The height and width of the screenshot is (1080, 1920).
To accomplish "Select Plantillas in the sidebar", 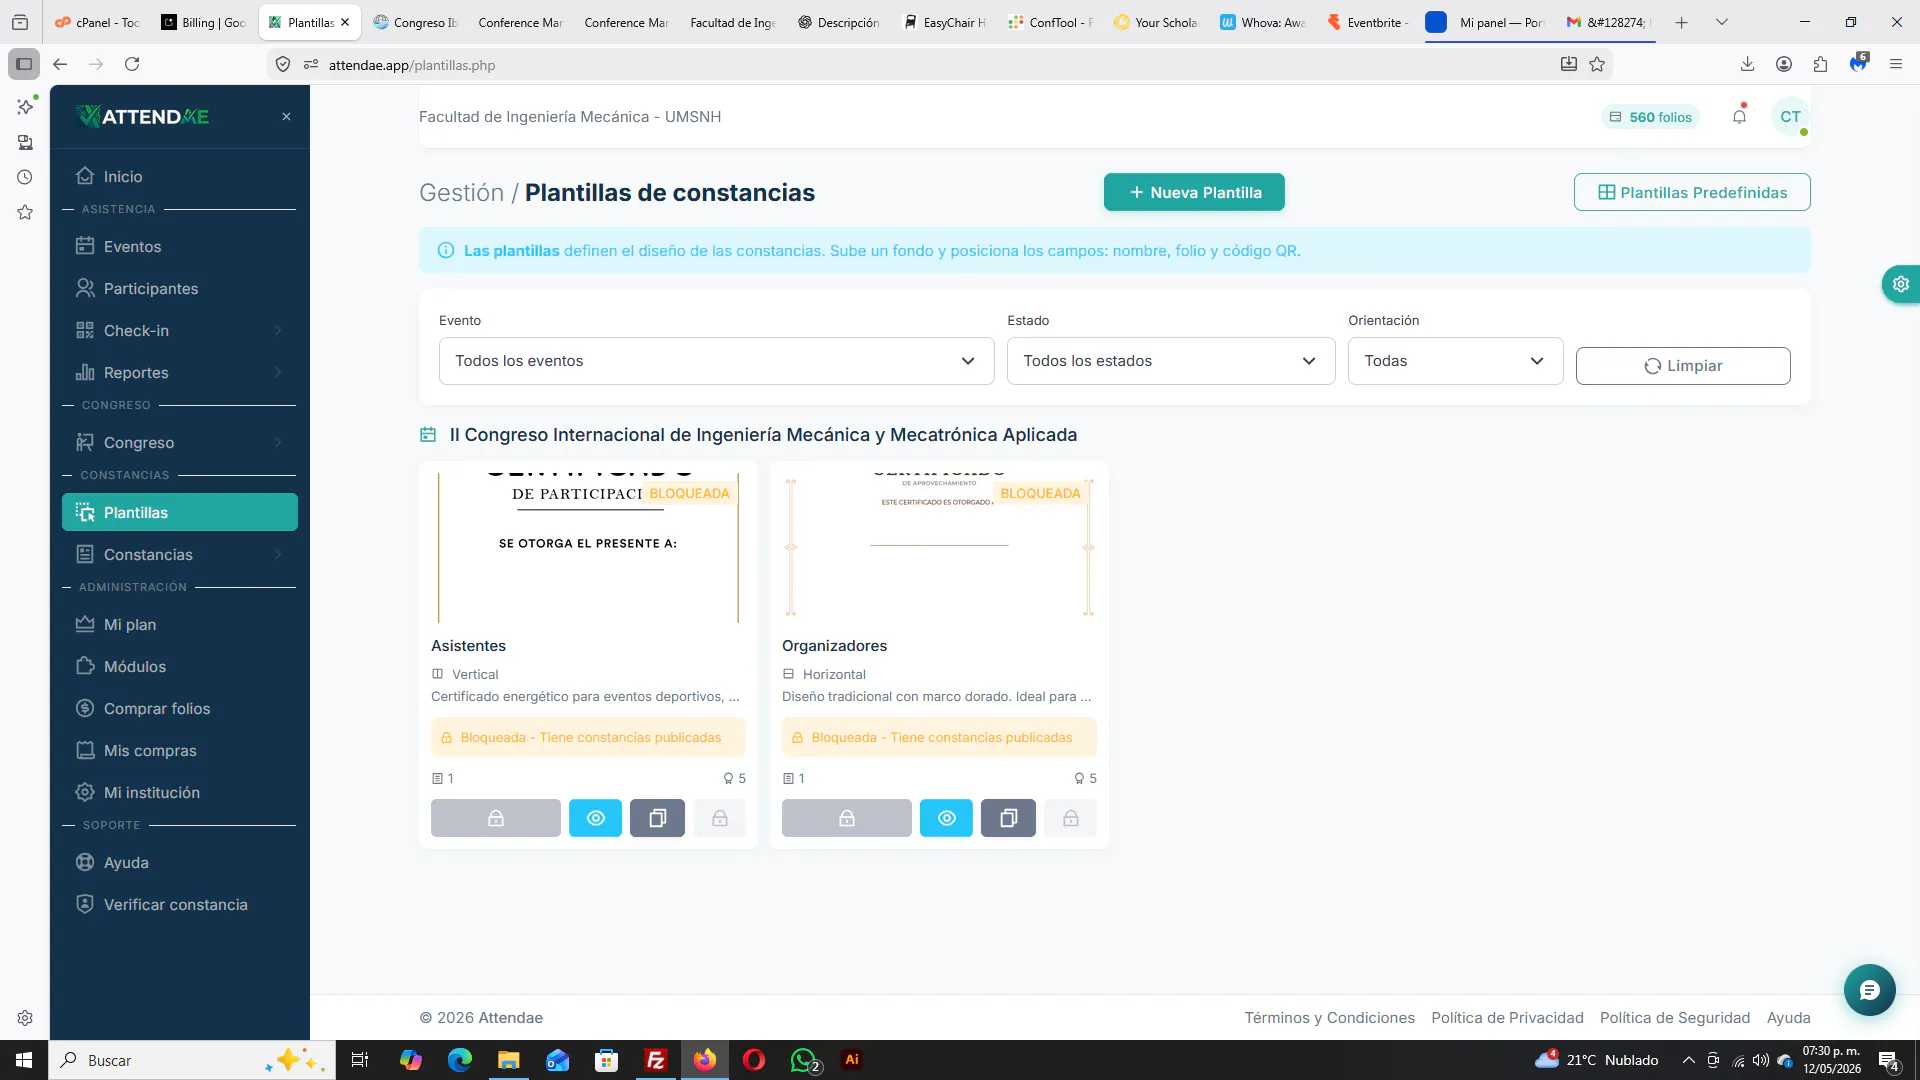I will (x=180, y=512).
